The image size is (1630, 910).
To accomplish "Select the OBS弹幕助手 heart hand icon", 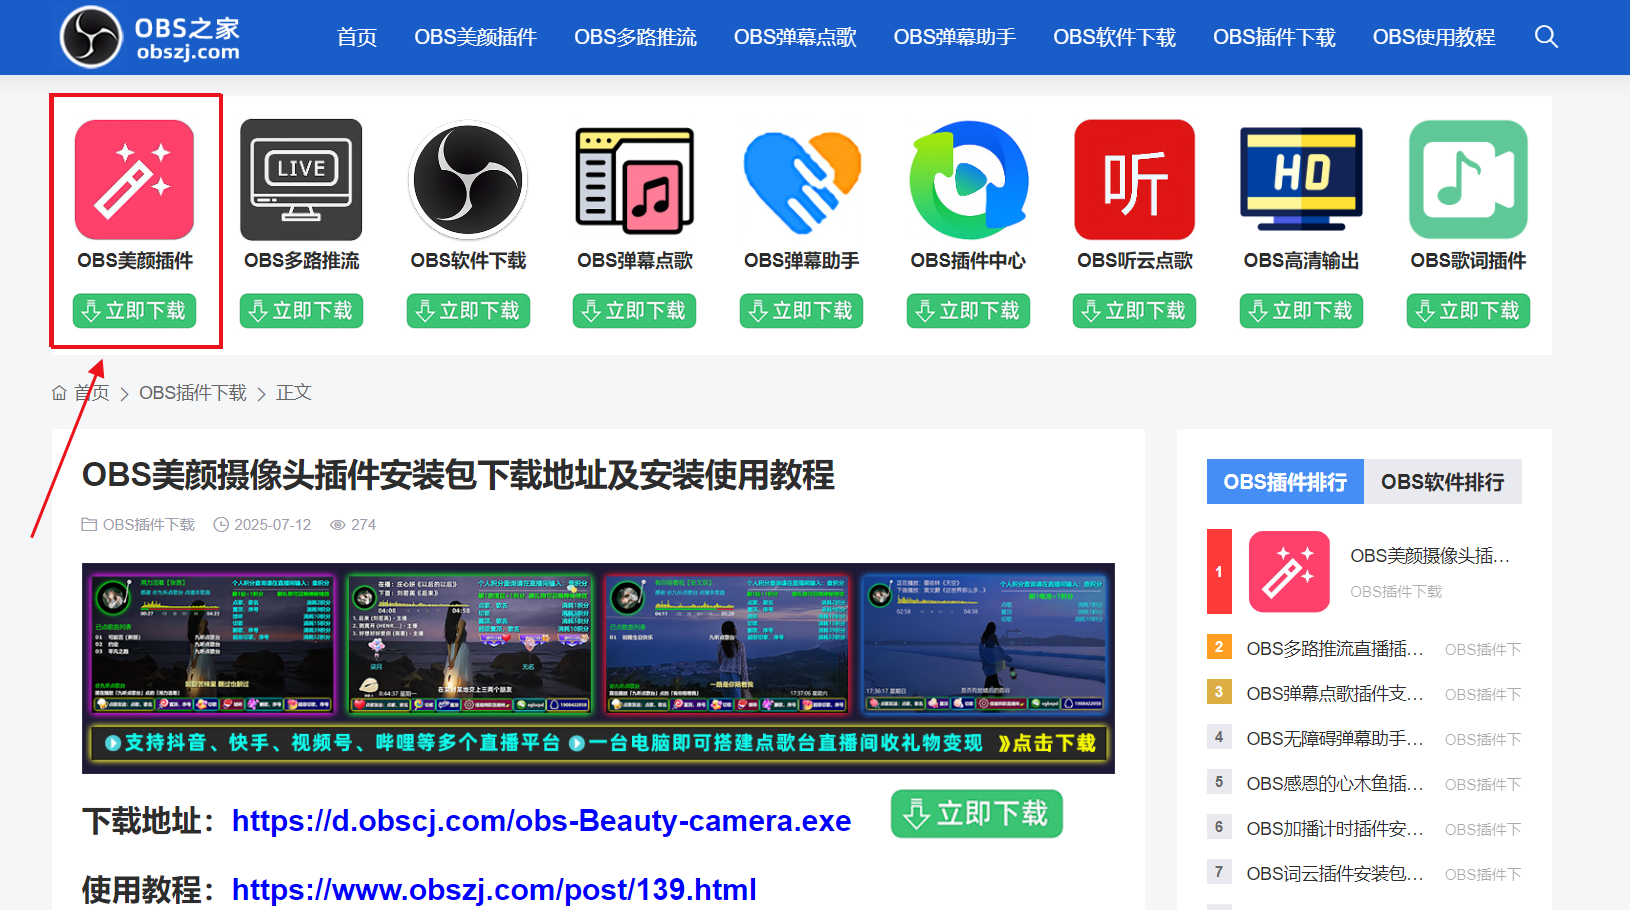I will coord(802,180).
